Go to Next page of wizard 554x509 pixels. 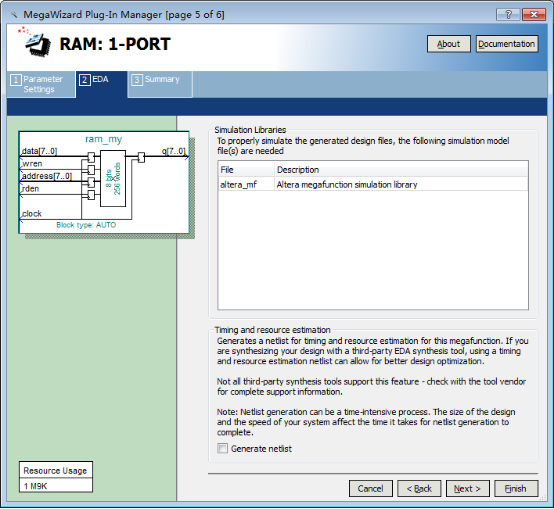tap(467, 489)
